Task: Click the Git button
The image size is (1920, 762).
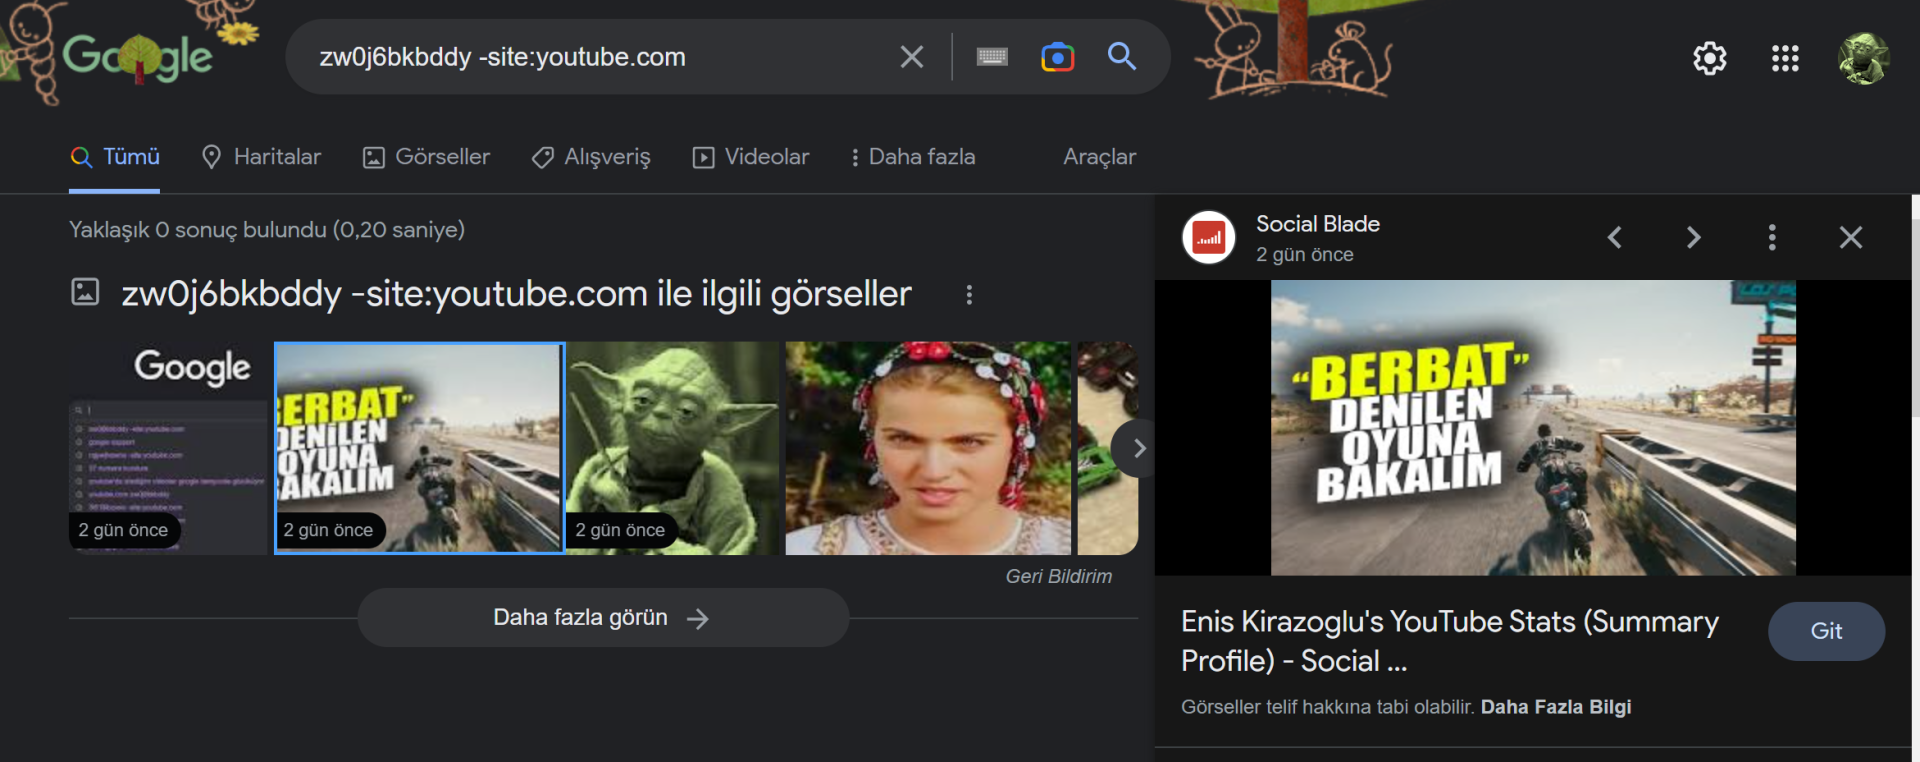Action: tap(1826, 631)
